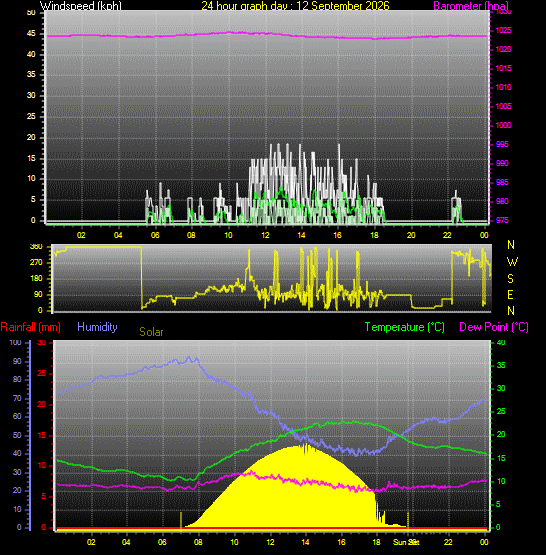Click the "80" humidity scale value
The height and width of the screenshot is (555, 546).
coord(17,379)
